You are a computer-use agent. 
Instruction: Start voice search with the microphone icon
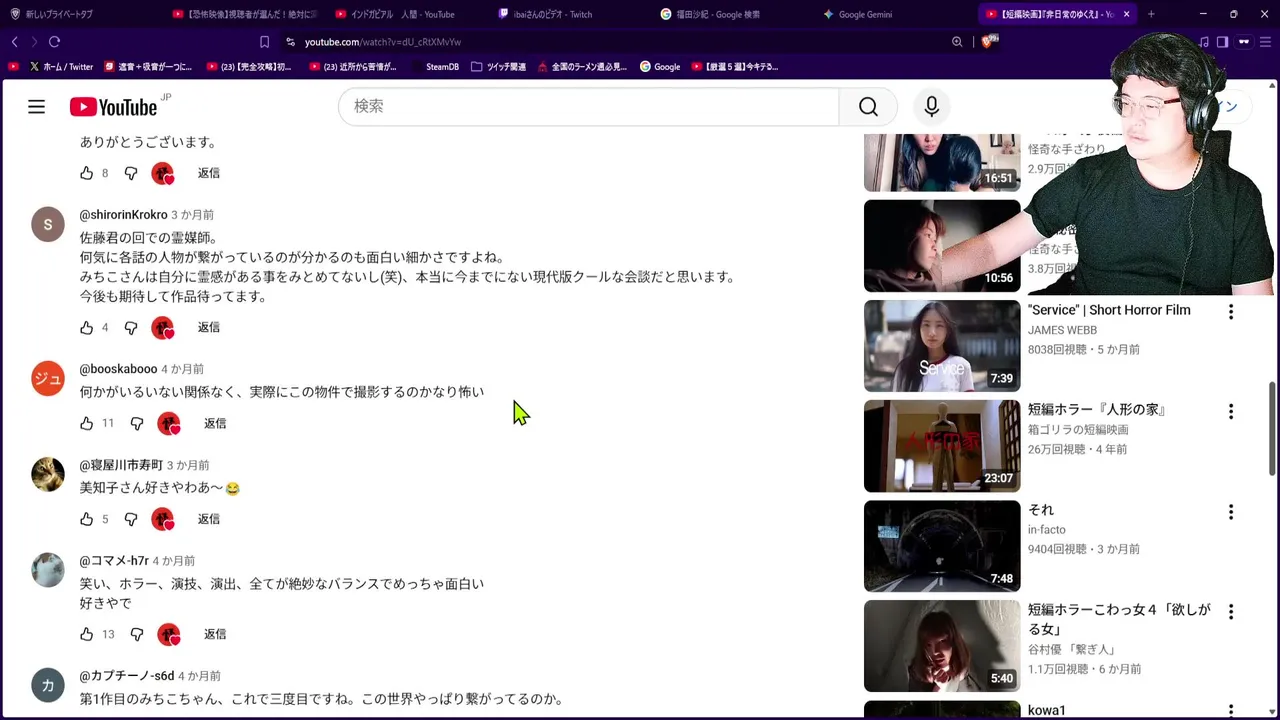(x=932, y=106)
